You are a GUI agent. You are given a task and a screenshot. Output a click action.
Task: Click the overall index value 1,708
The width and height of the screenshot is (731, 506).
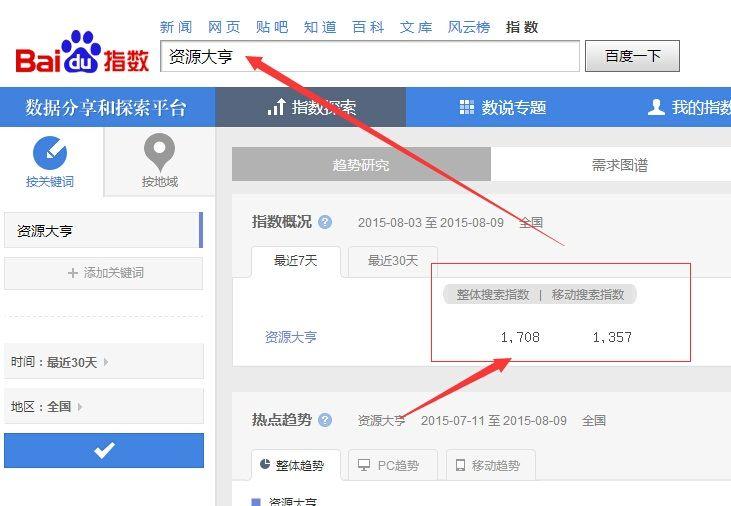tap(520, 337)
